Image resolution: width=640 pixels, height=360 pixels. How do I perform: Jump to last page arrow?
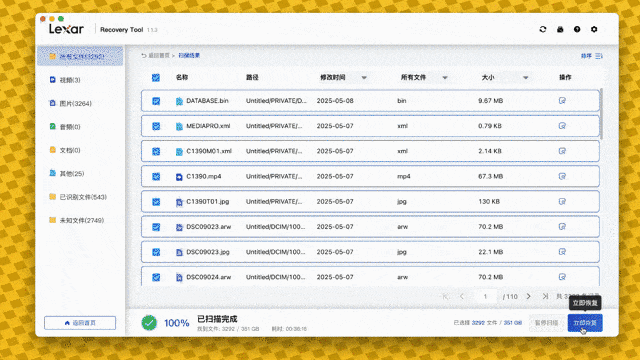click(545, 296)
